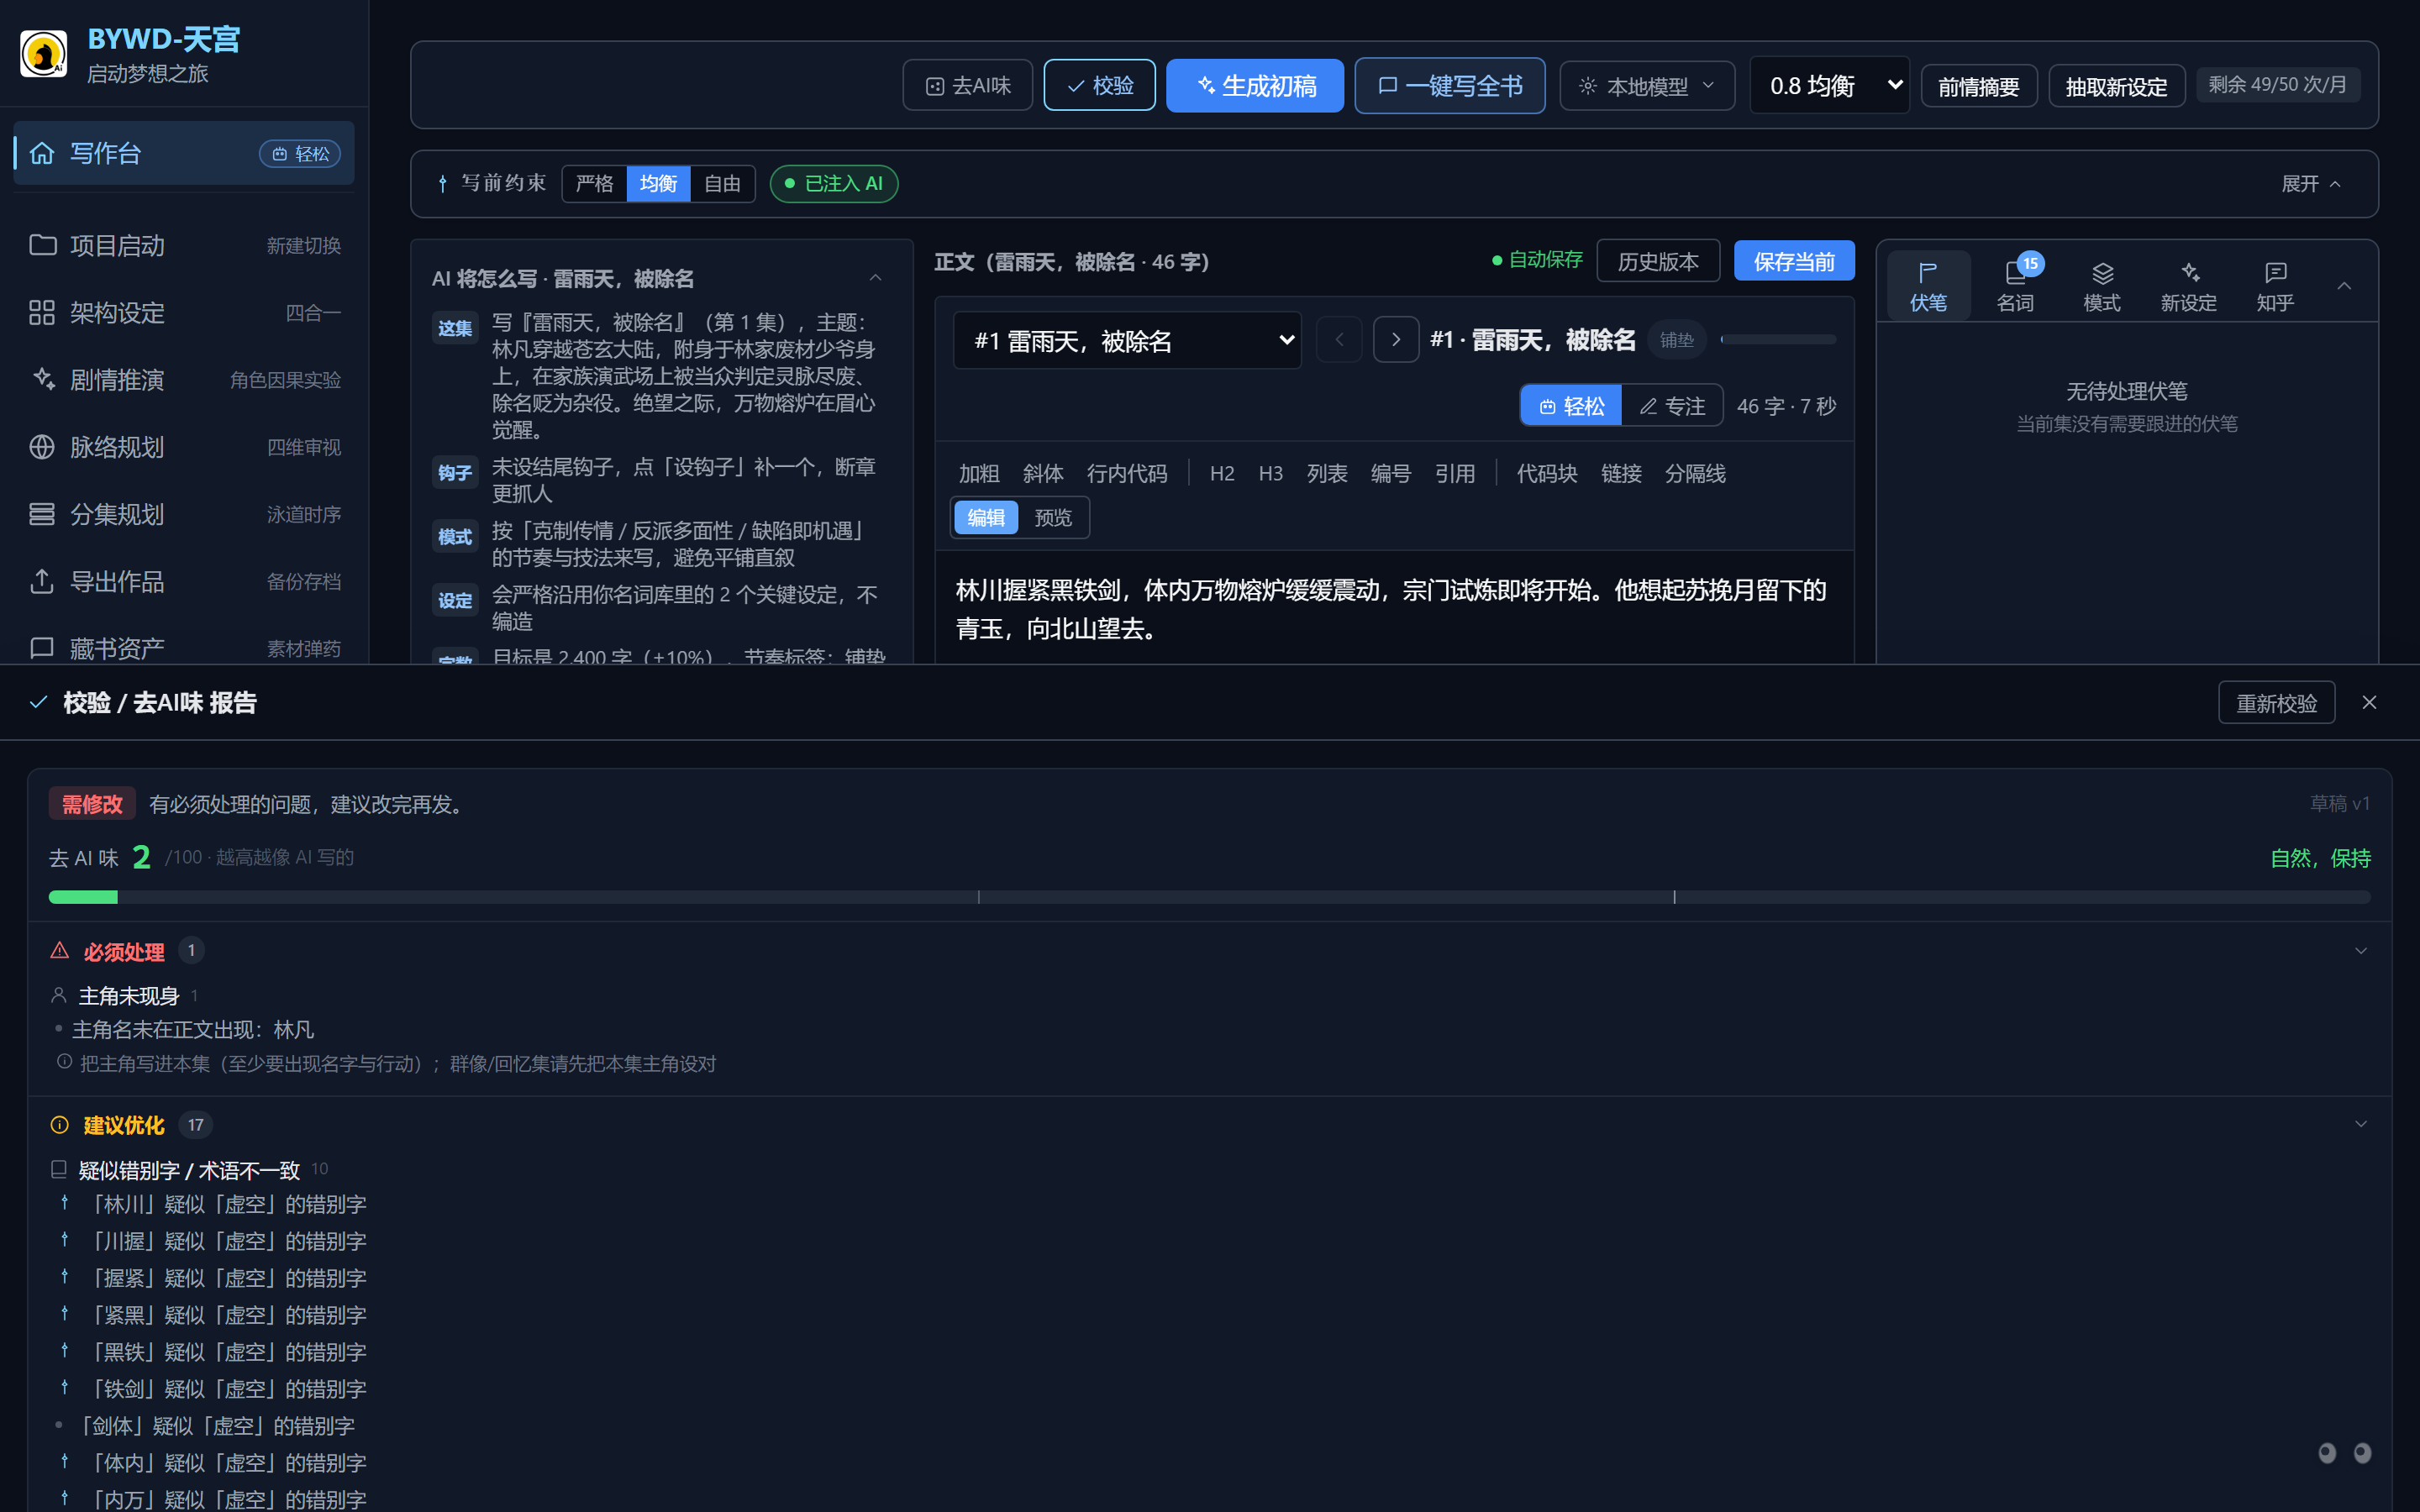Open the #1 雷雨天，被除名 episode dropdown

[1127, 341]
